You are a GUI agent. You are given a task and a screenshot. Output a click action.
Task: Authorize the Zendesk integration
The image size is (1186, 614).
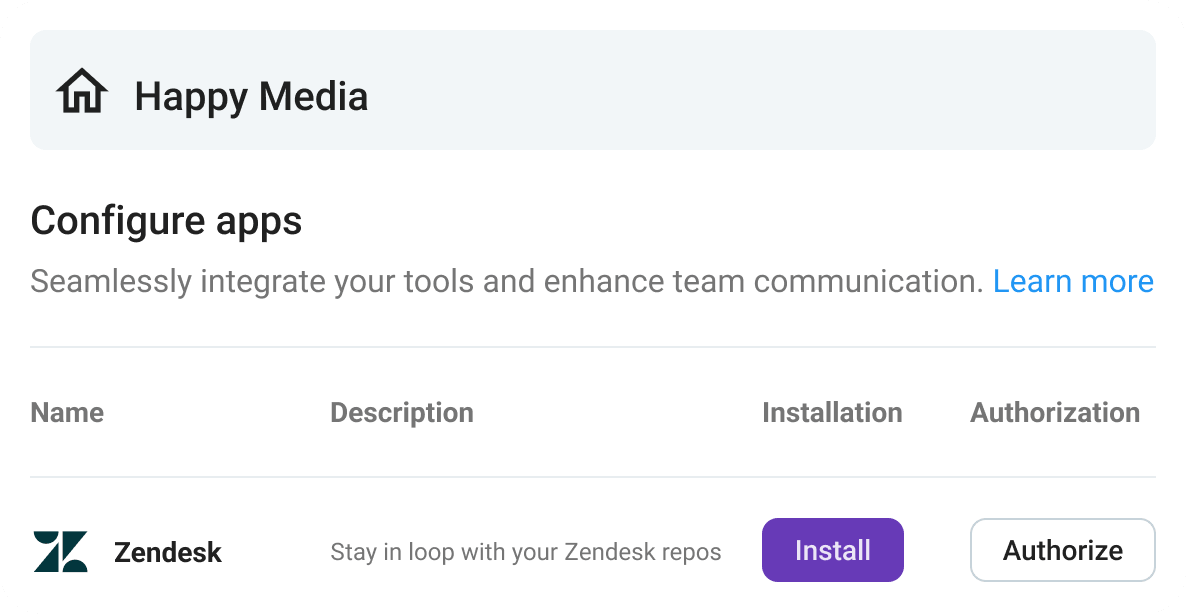click(1062, 549)
